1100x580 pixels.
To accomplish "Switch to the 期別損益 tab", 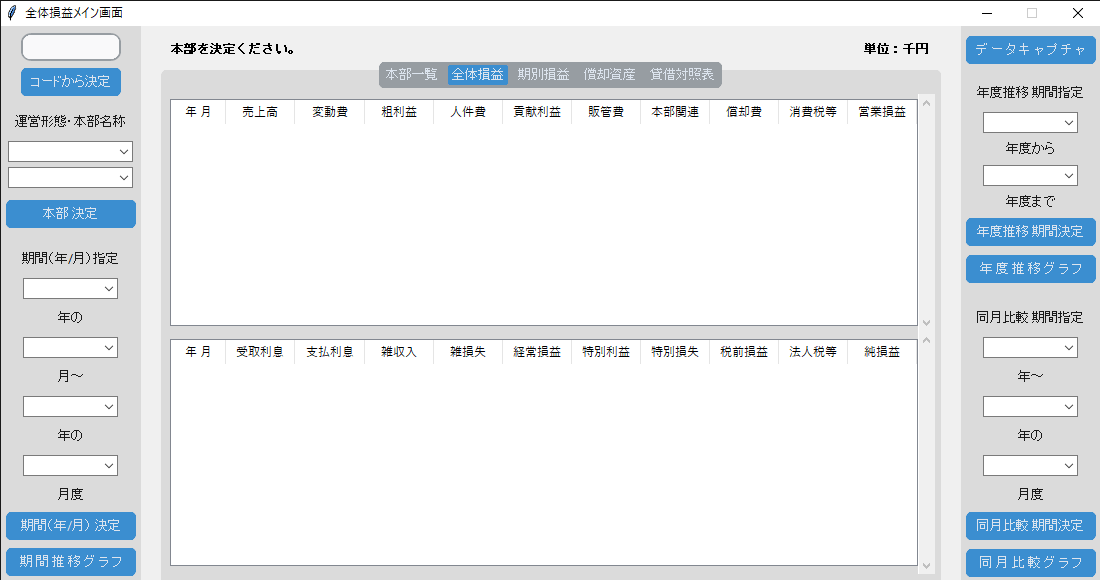I will coord(542,73).
